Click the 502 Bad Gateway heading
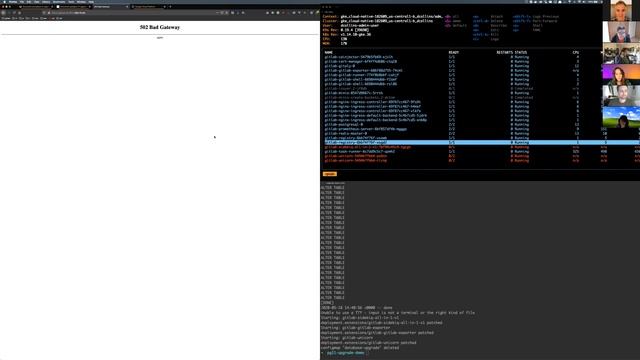 click(160, 27)
